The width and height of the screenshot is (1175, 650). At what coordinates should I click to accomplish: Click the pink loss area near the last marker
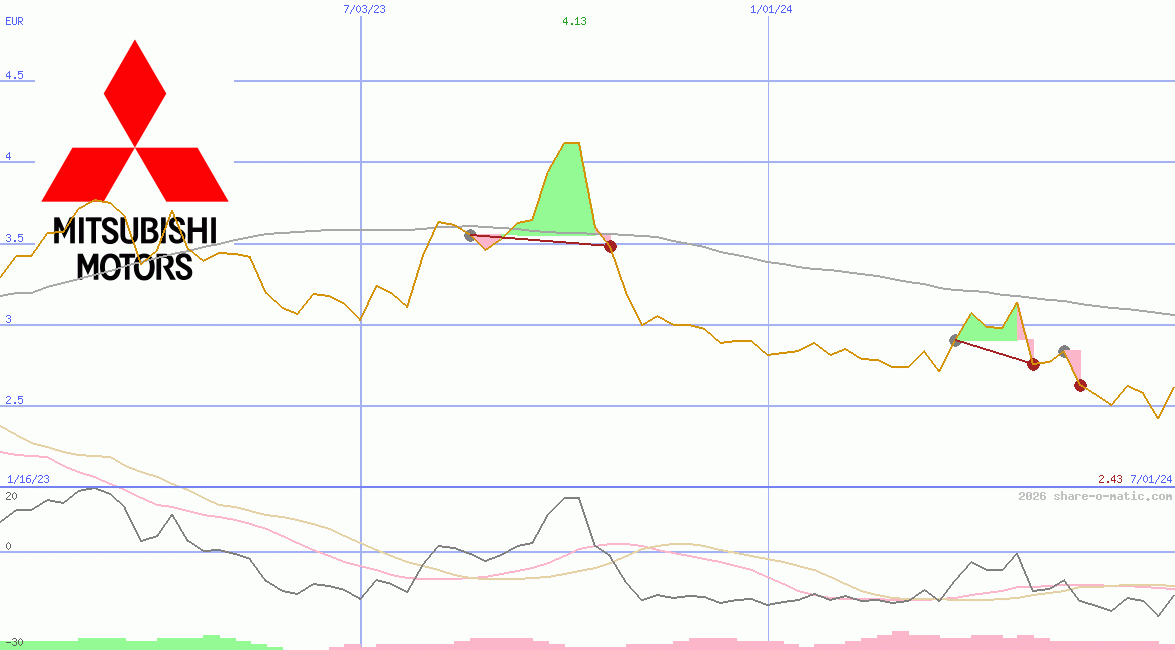1075,360
